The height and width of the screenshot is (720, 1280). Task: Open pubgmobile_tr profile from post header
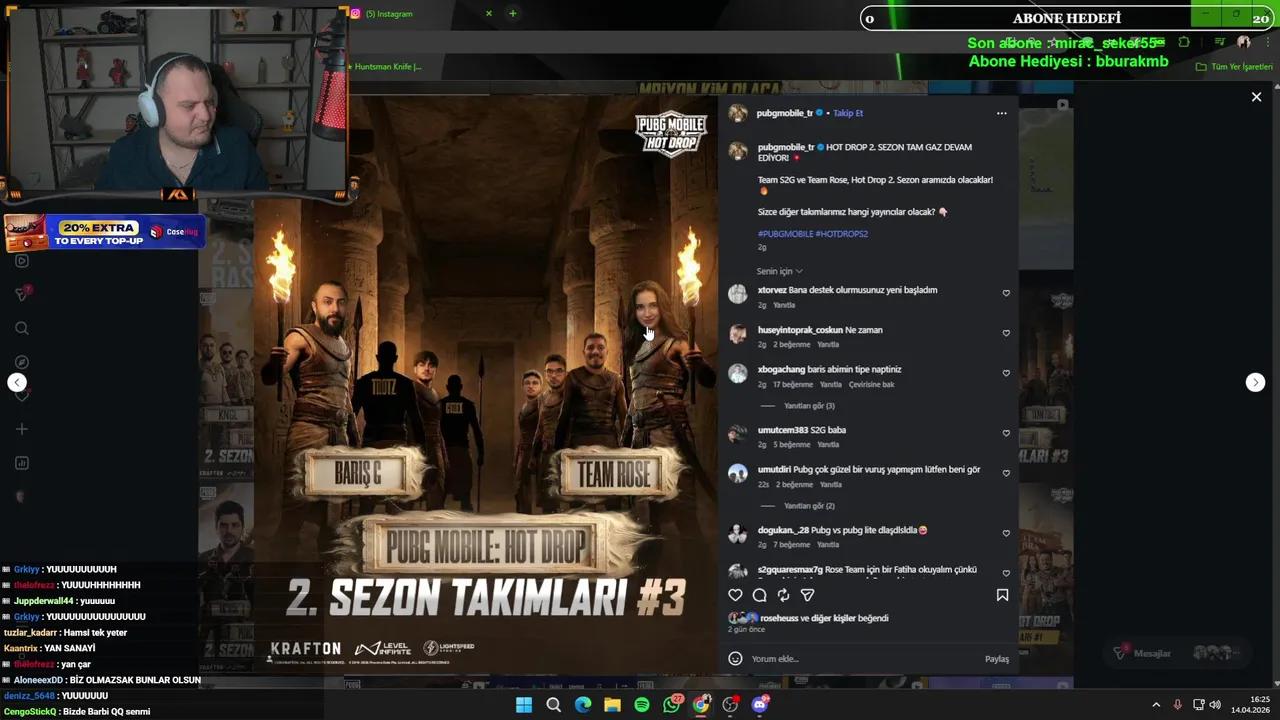click(x=785, y=113)
